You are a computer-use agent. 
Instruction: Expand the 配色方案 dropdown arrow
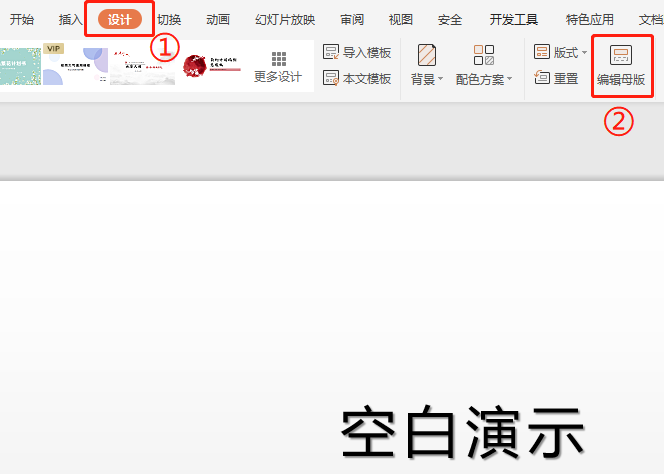[x=509, y=79]
